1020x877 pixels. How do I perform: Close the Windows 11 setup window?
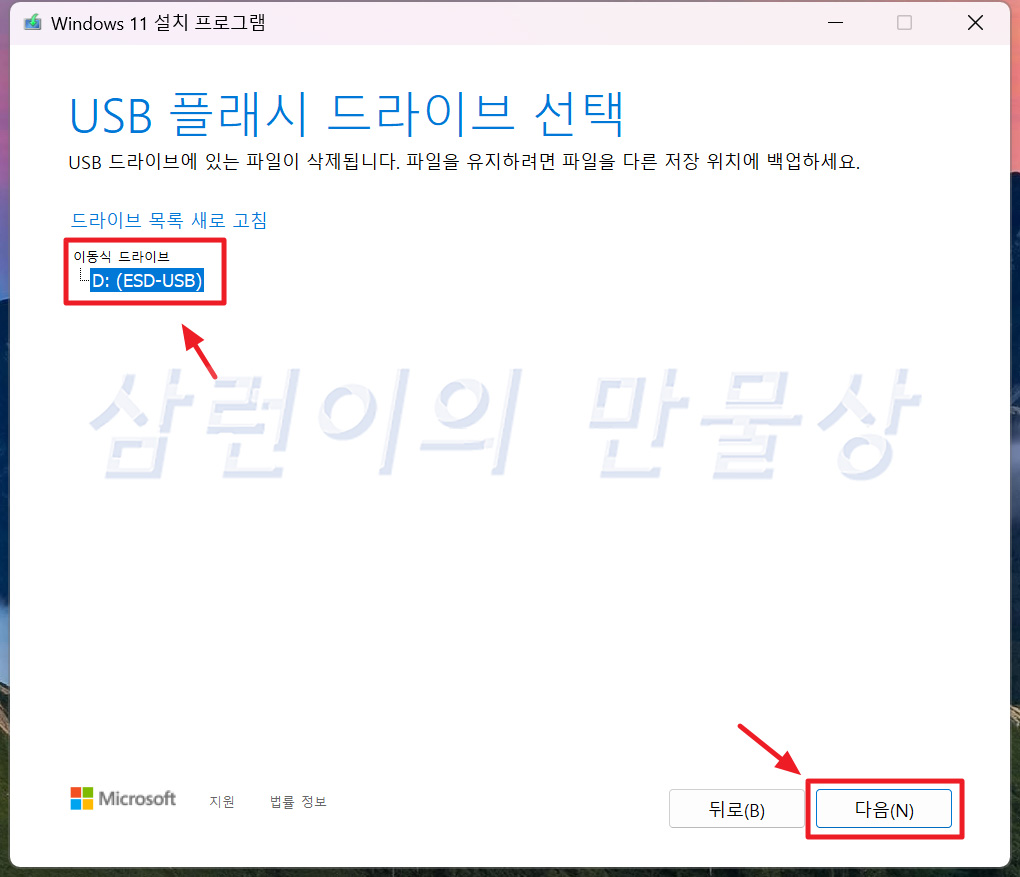(975, 23)
